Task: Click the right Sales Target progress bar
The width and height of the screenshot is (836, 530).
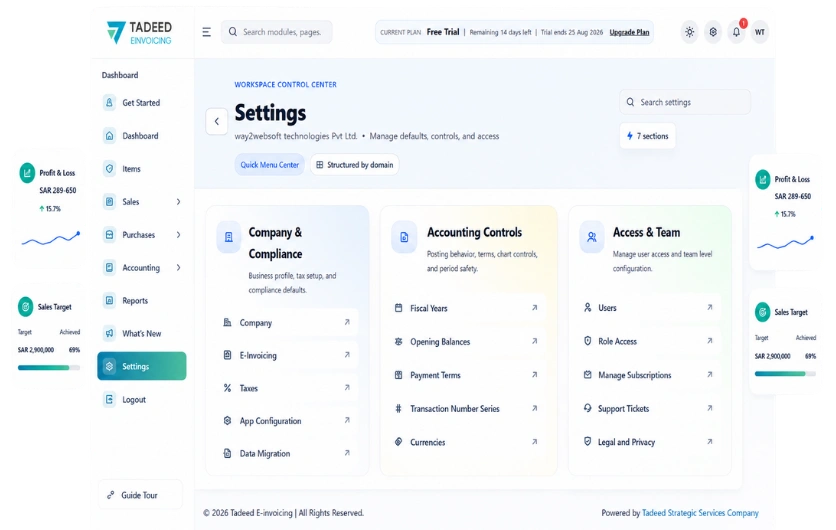Action: [x=785, y=374]
